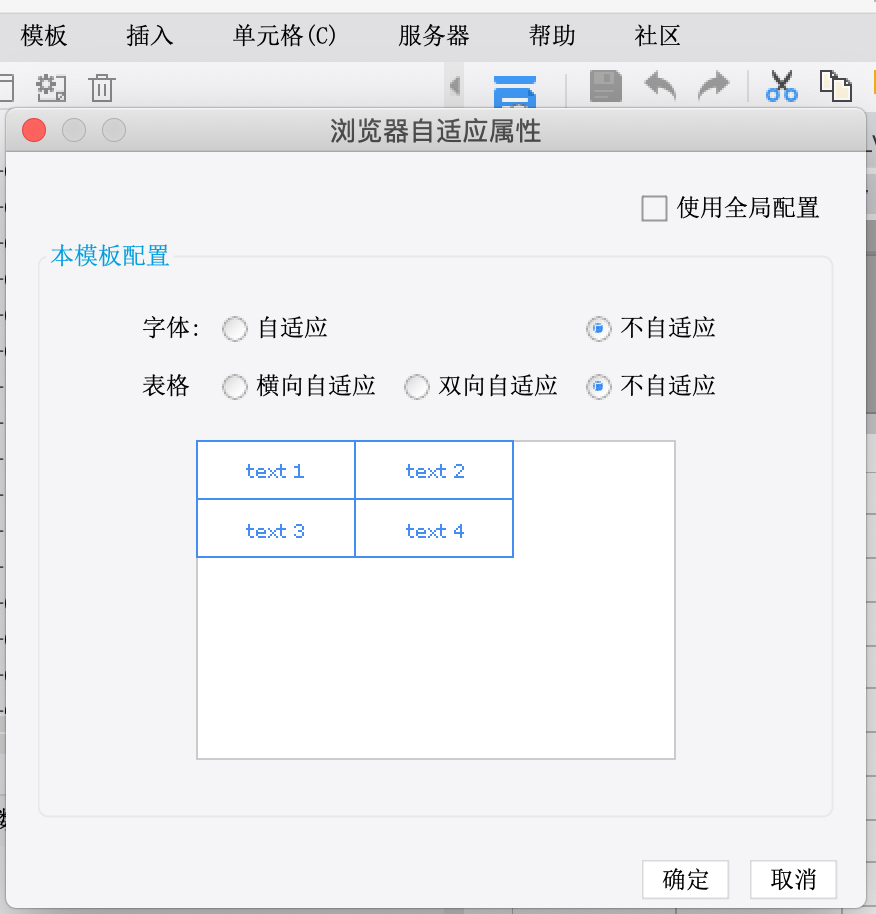876x914 pixels.
Task: Collapse panel with left triangle arrow
Action: 455,86
